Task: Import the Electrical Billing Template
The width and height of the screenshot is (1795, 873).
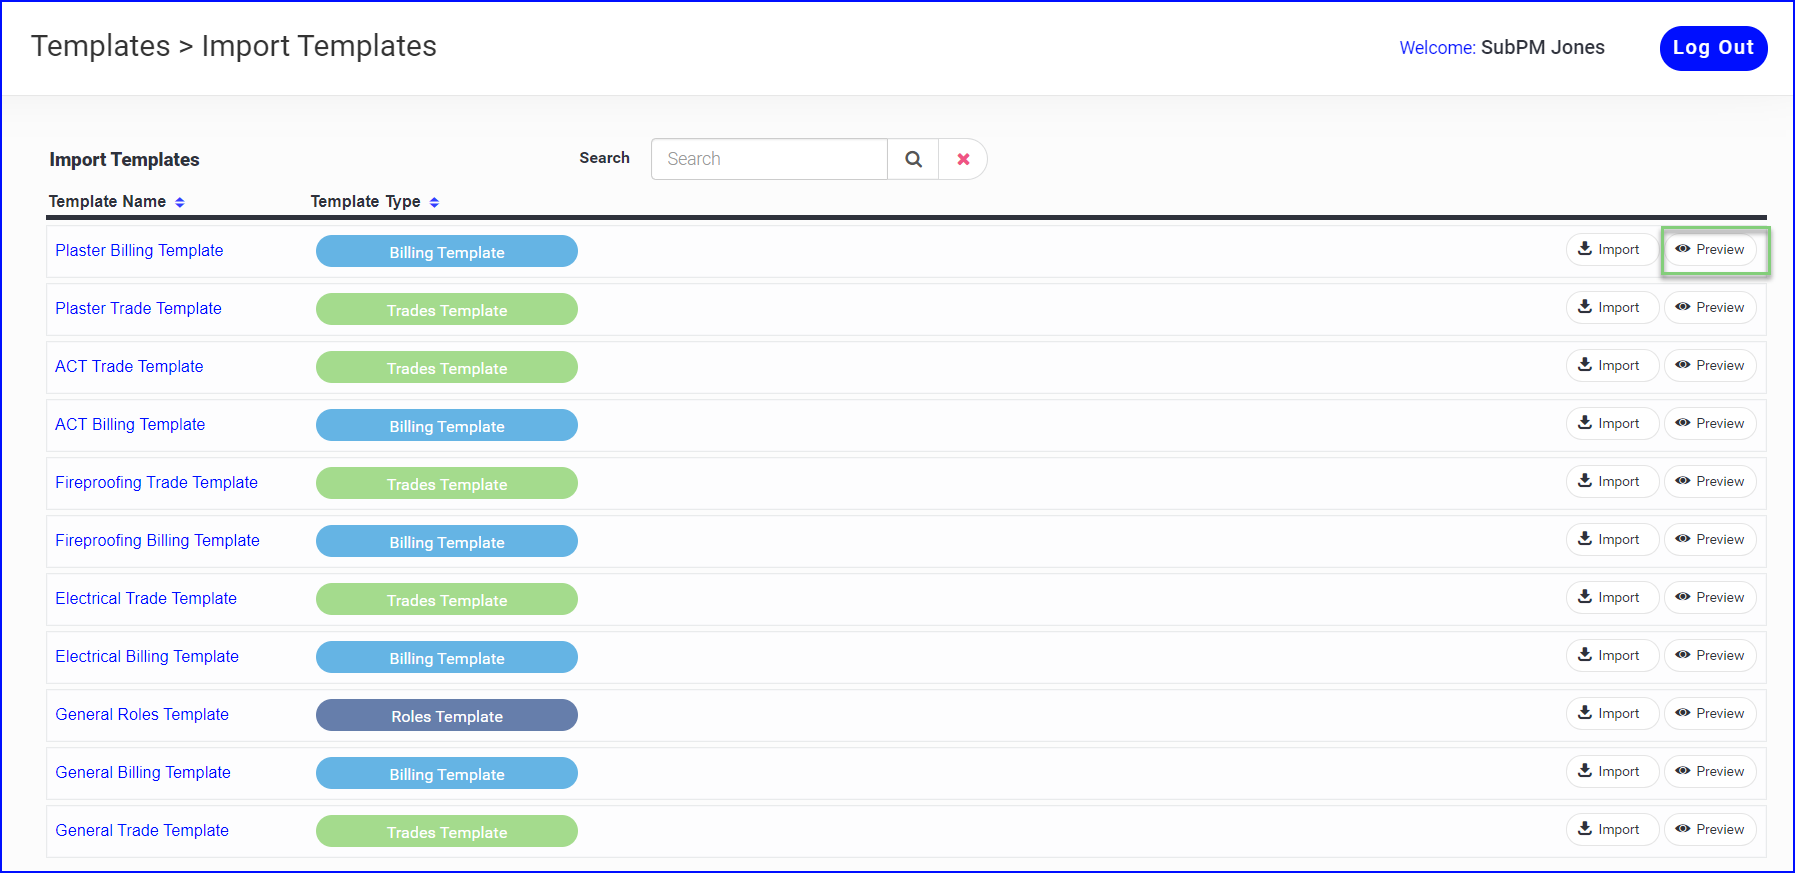Action: pyautogui.click(x=1611, y=656)
